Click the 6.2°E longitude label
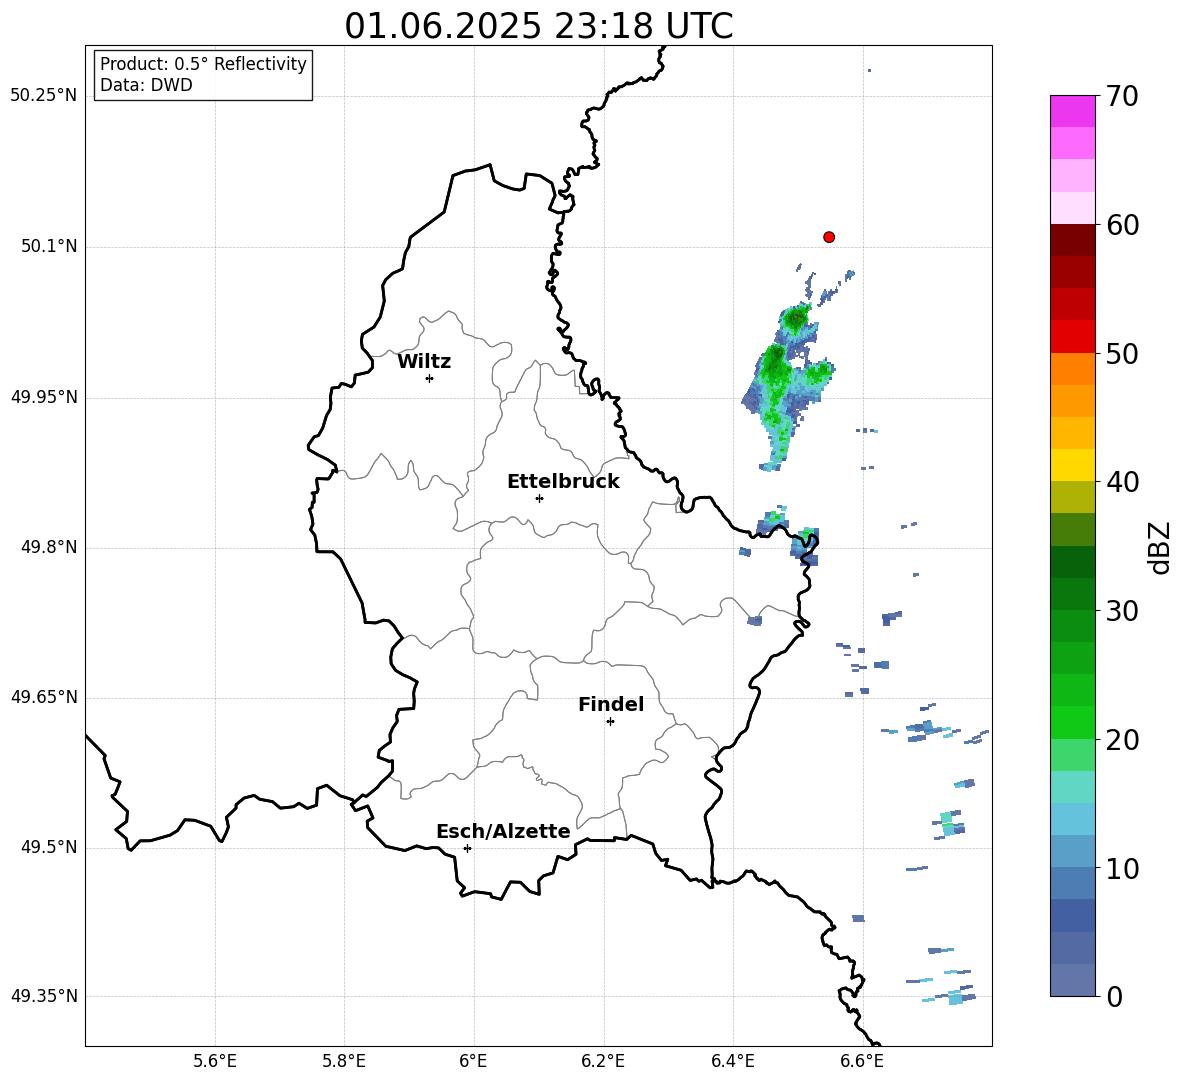 603,1061
